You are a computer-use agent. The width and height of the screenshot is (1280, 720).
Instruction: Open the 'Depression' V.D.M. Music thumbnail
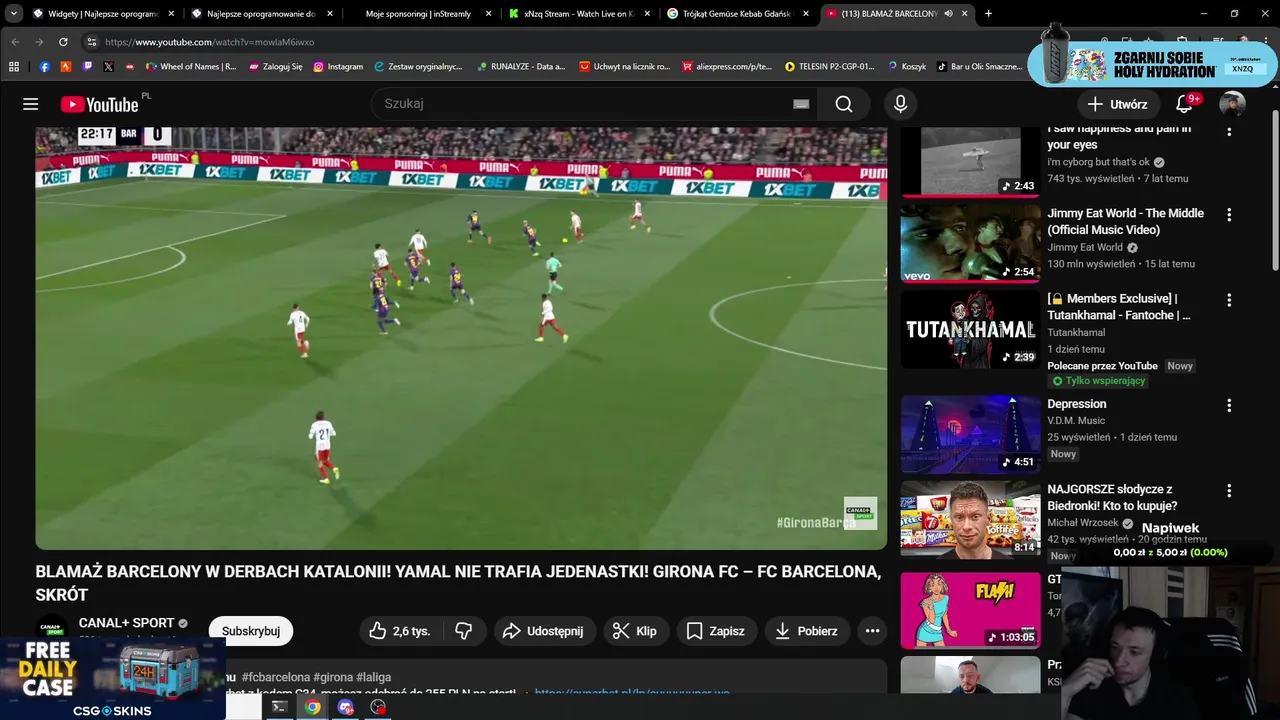[970, 434]
